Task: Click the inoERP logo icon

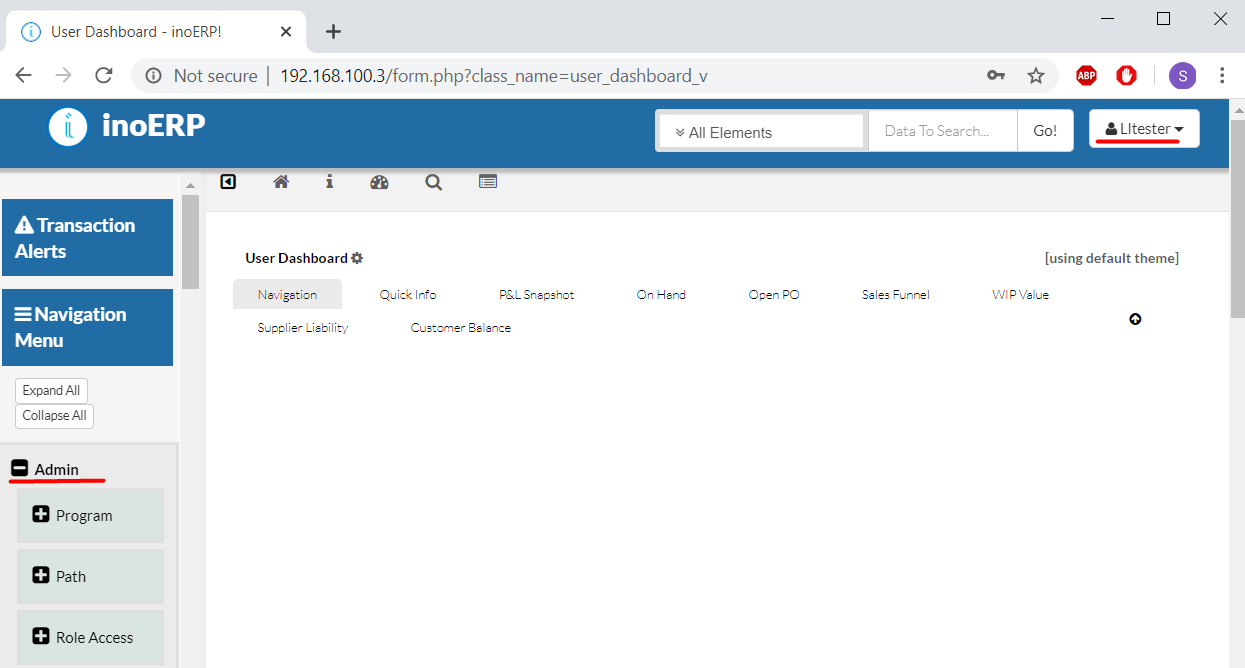Action: (68, 126)
